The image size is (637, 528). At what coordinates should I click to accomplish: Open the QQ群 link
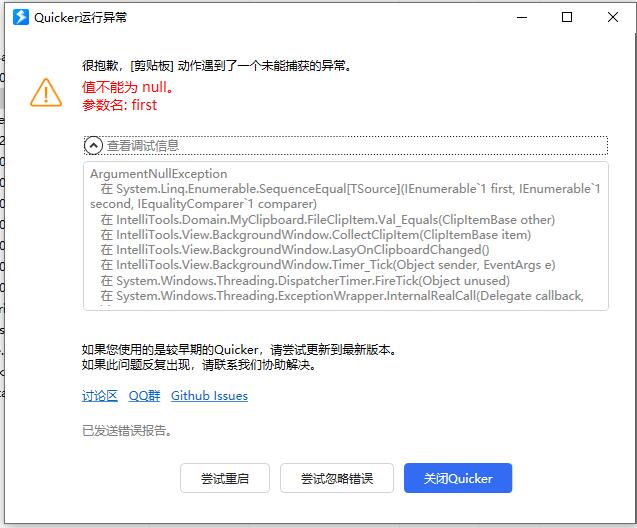144,396
